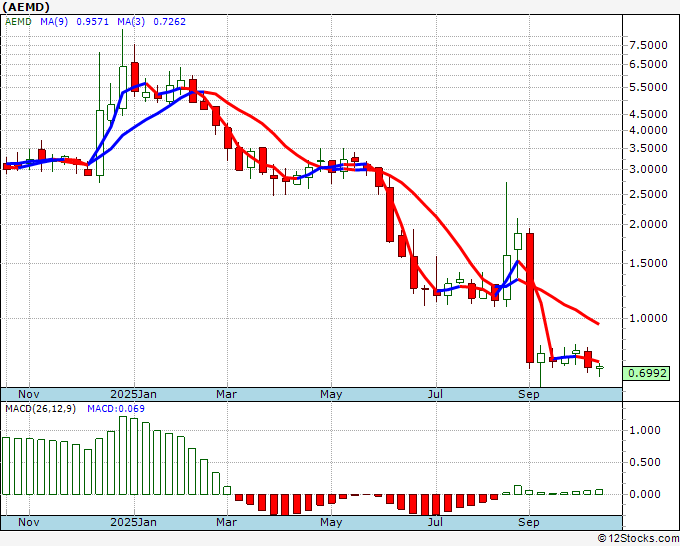This screenshot has height=546, width=680.
Task: Click the (AEMD) chart title
Action: pyautogui.click(x=26, y=7)
